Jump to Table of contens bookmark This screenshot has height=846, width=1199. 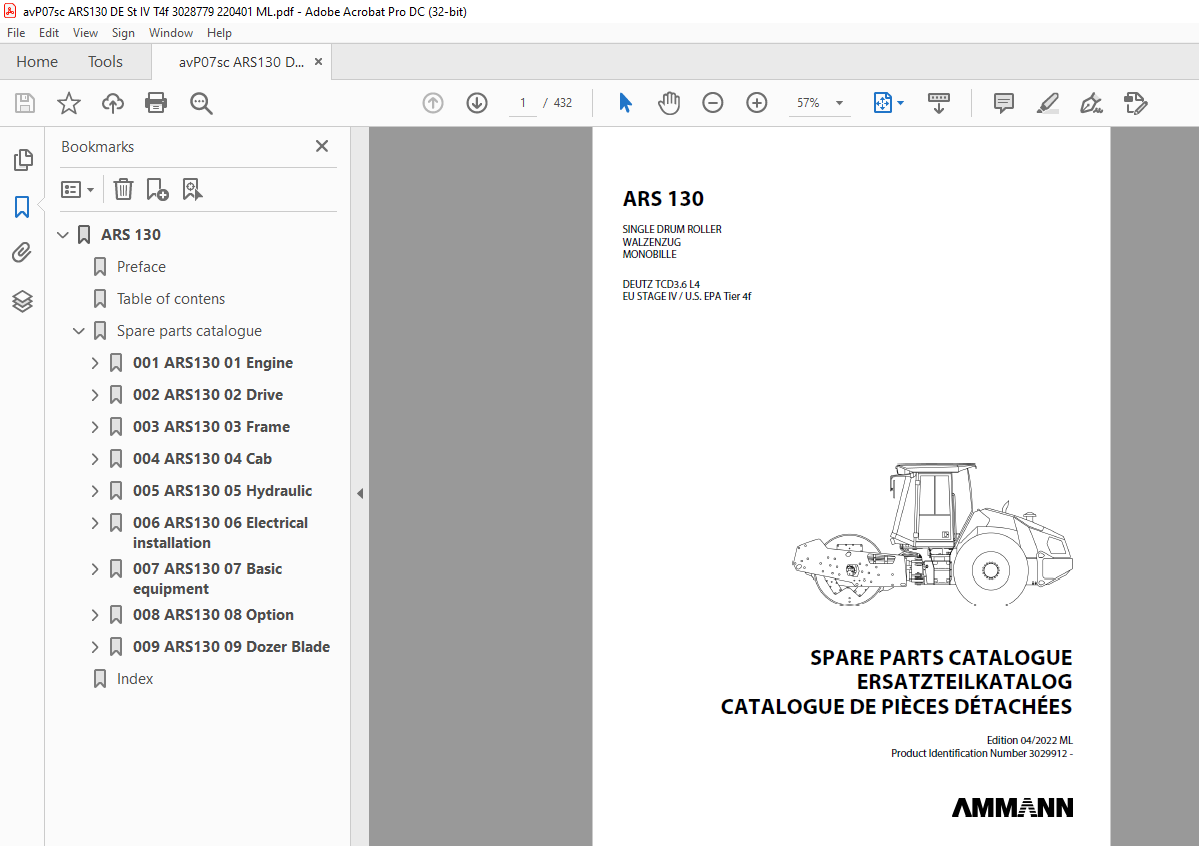pos(171,299)
